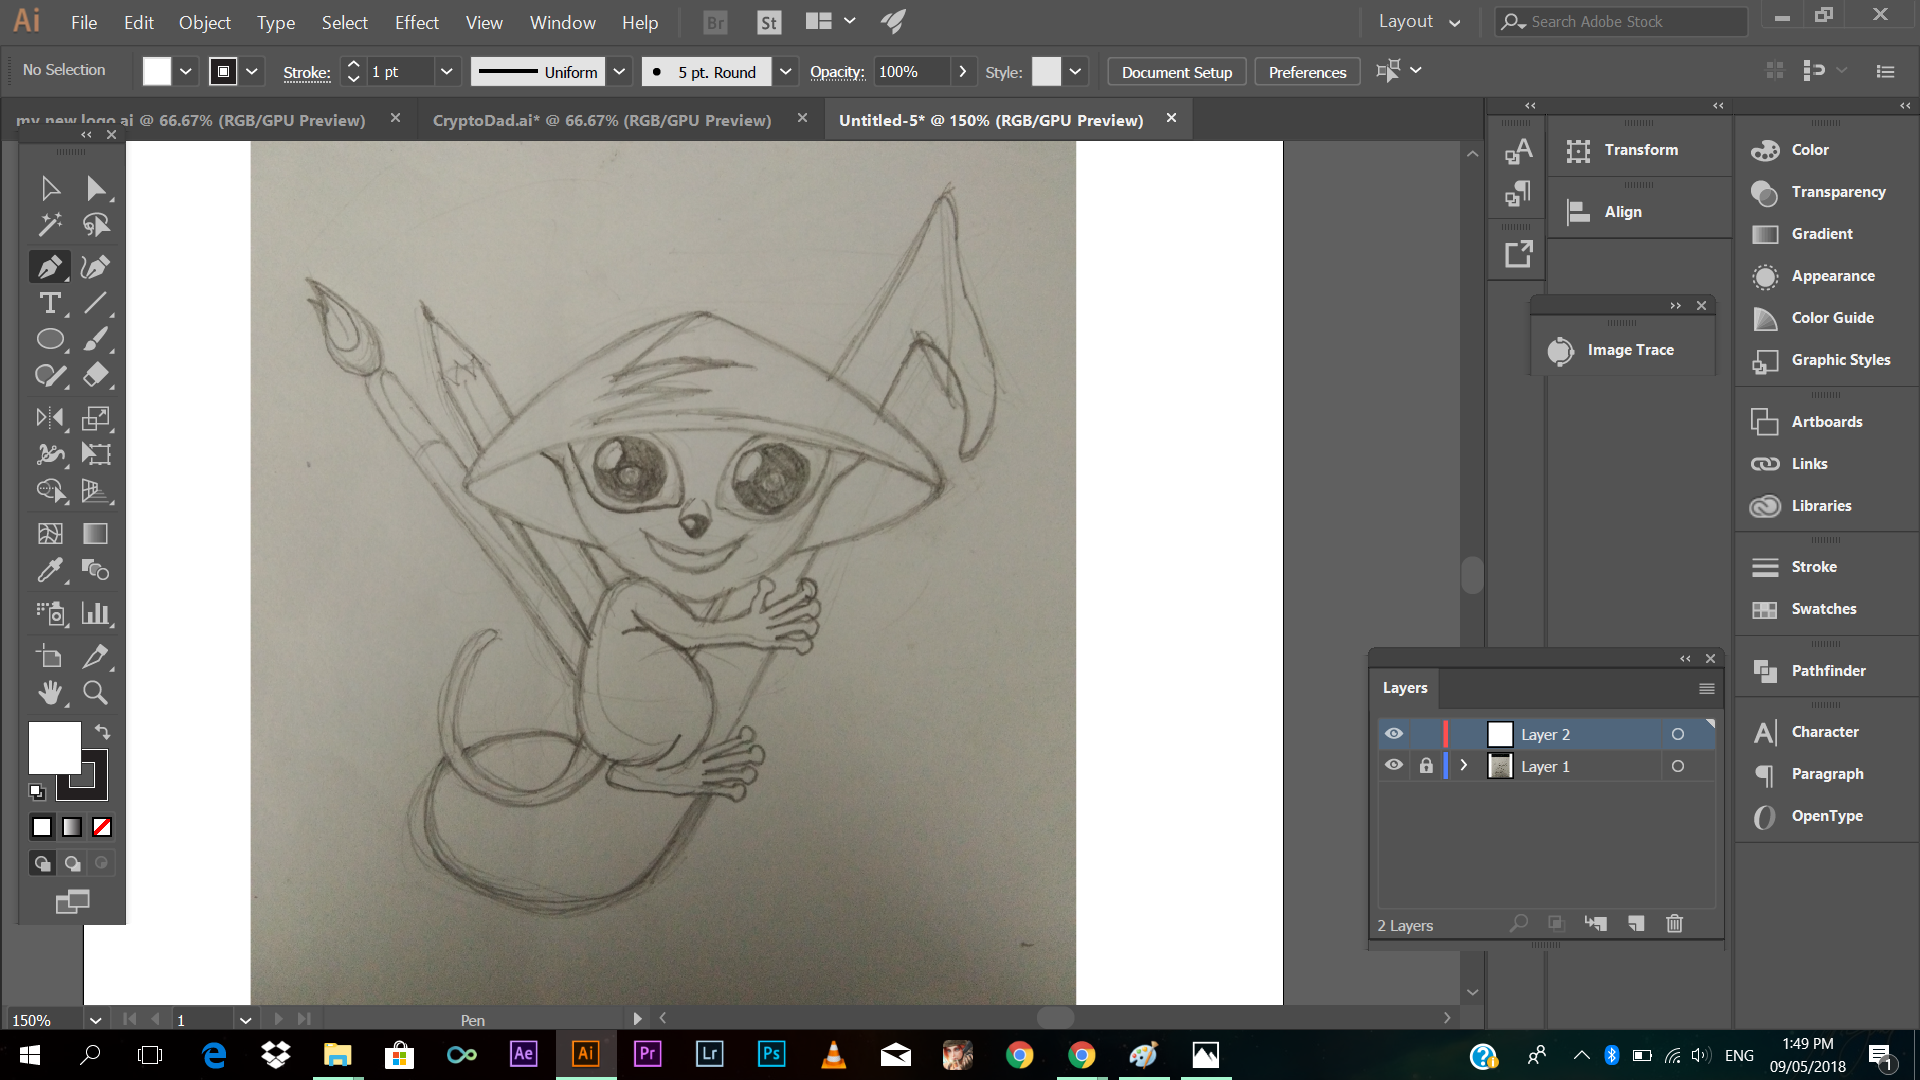The height and width of the screenshot is (1080, 1920).
Task: Delete selected layer with trash icon
Action: [x=1675, y=923]
